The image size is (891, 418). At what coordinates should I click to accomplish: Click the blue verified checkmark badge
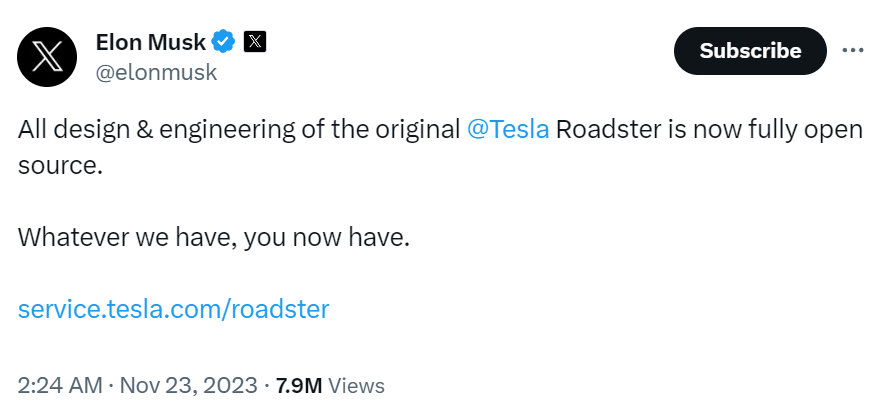coord(223,42)
